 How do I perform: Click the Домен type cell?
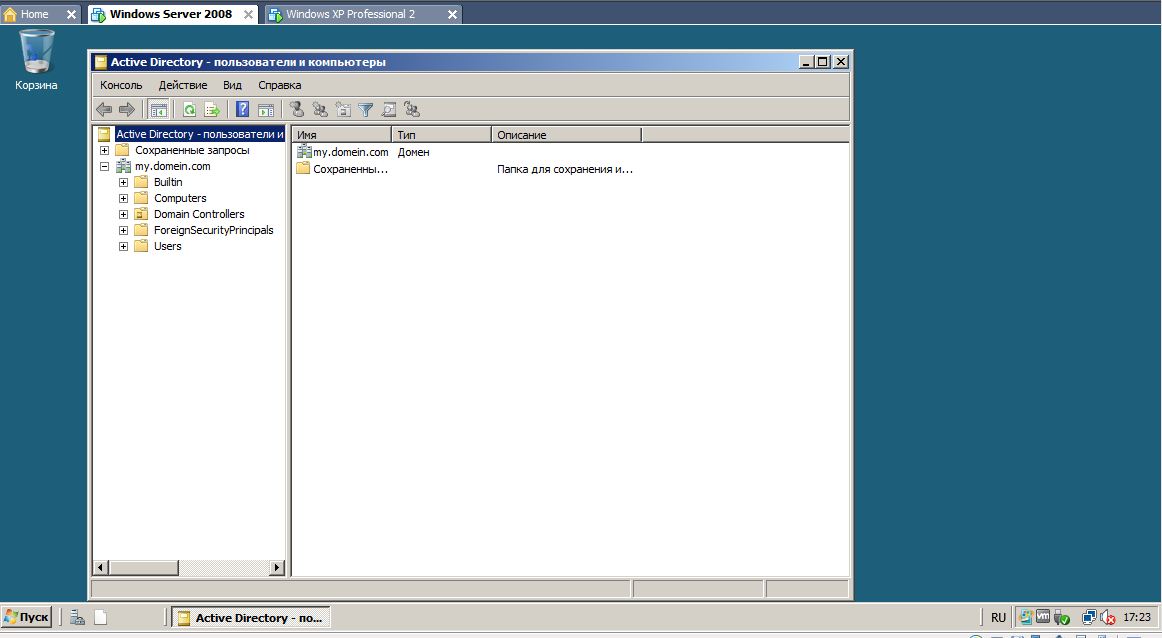[414, 152]
